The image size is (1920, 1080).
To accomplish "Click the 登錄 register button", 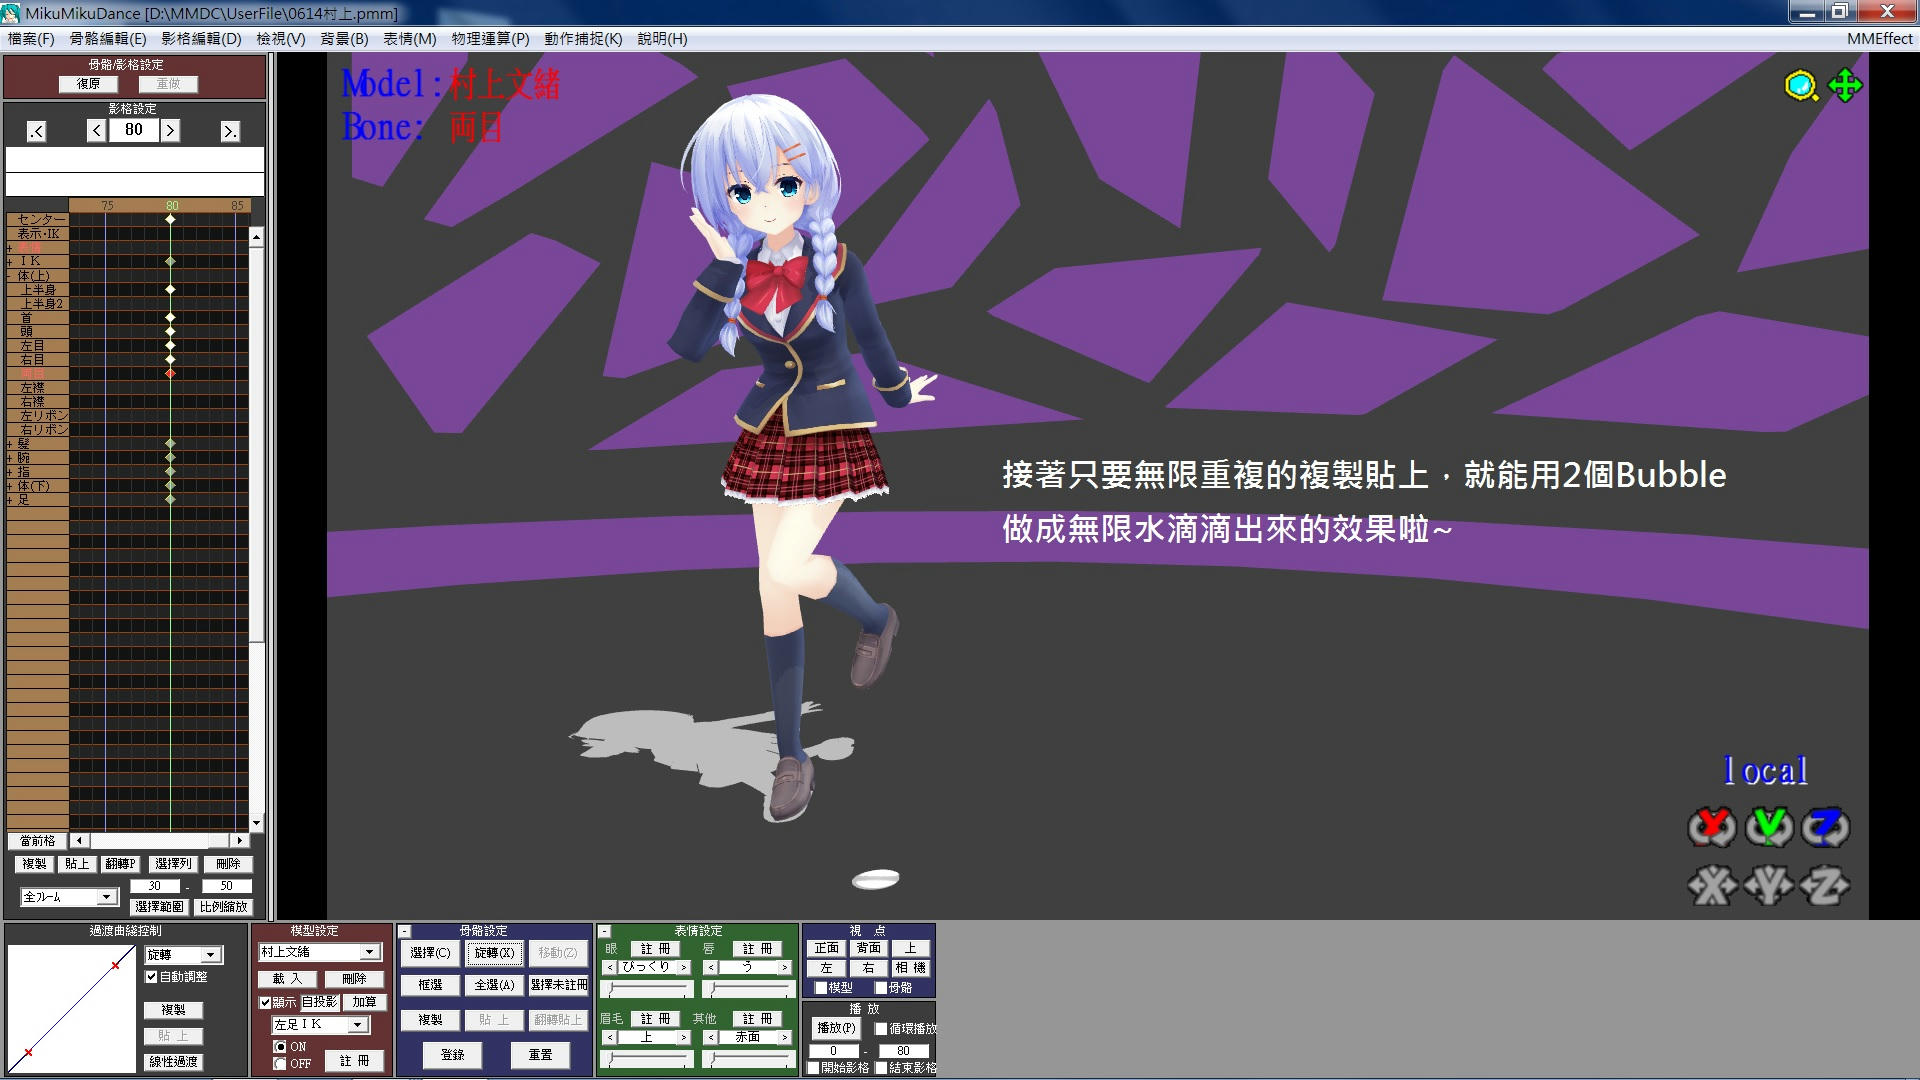I will click(x=453, y=1055).
